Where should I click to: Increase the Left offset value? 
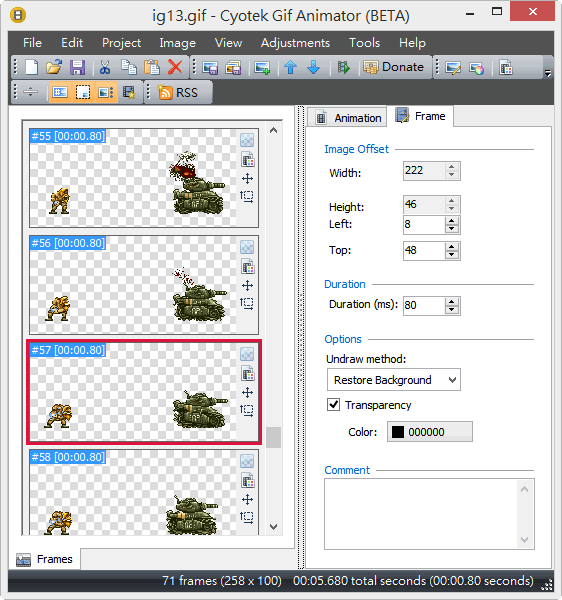(452, 221)
